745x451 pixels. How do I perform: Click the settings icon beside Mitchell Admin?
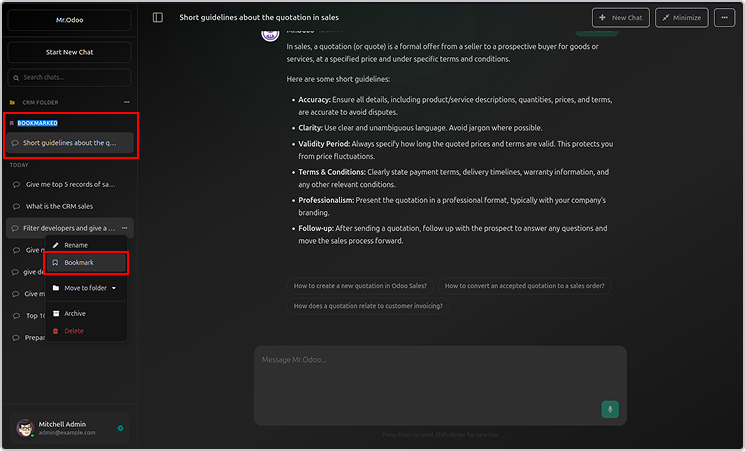[120, 428]
